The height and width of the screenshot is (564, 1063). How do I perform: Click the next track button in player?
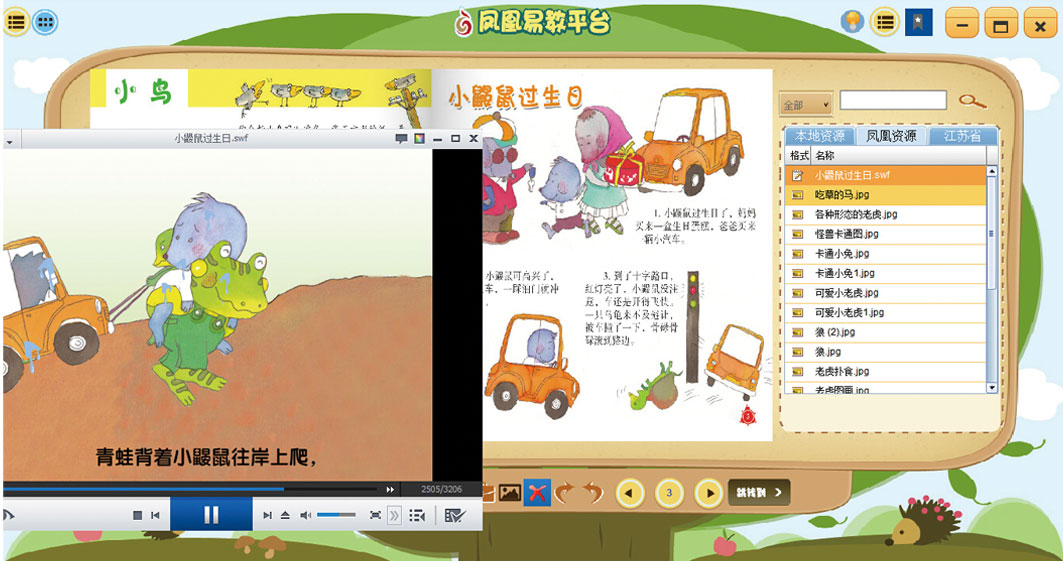[267, 516]
